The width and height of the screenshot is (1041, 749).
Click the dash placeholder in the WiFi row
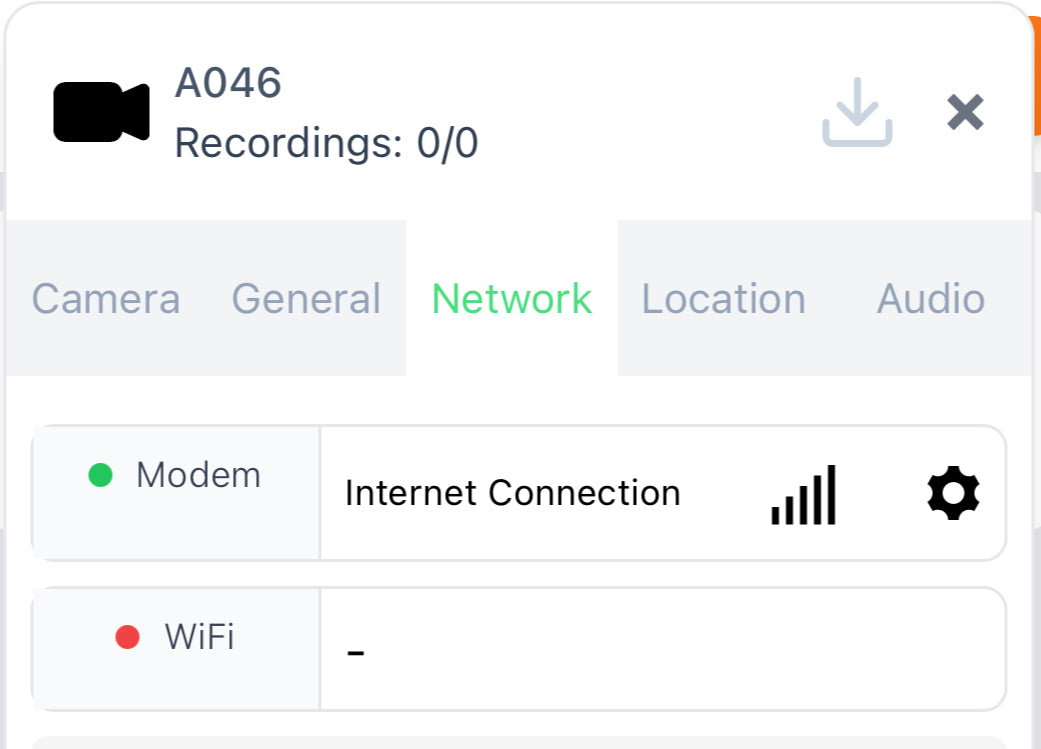click(355, 648)
